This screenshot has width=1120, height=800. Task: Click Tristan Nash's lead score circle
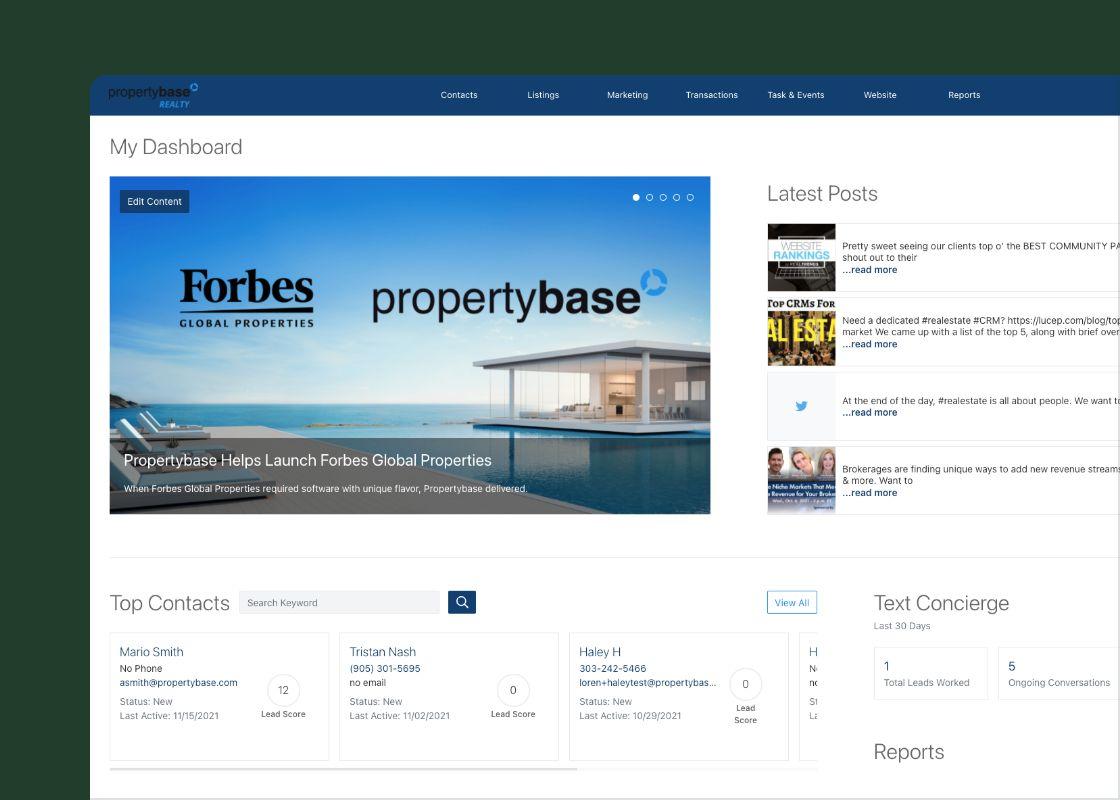513,690
